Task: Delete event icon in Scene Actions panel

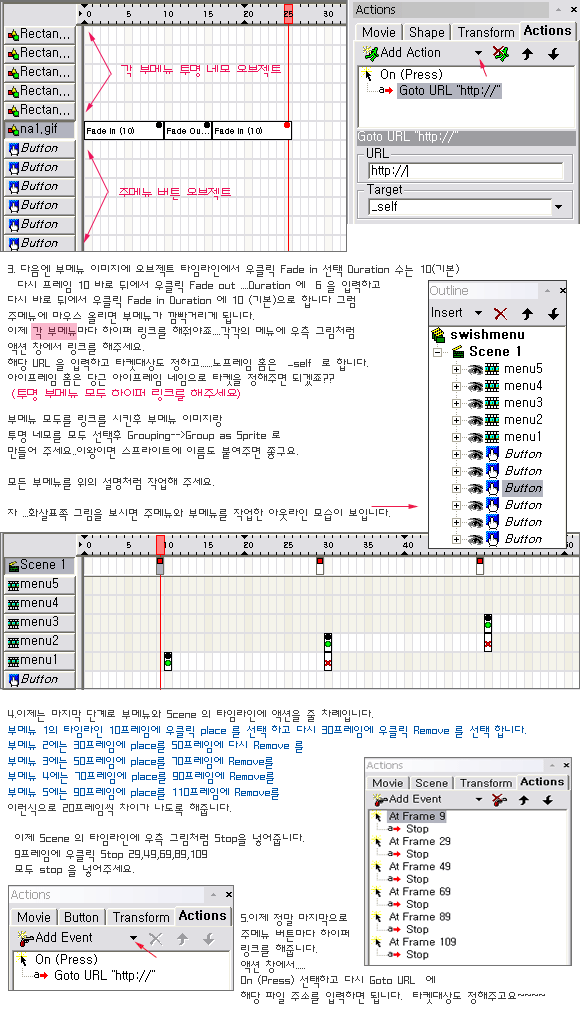Action: coord(499,800)
